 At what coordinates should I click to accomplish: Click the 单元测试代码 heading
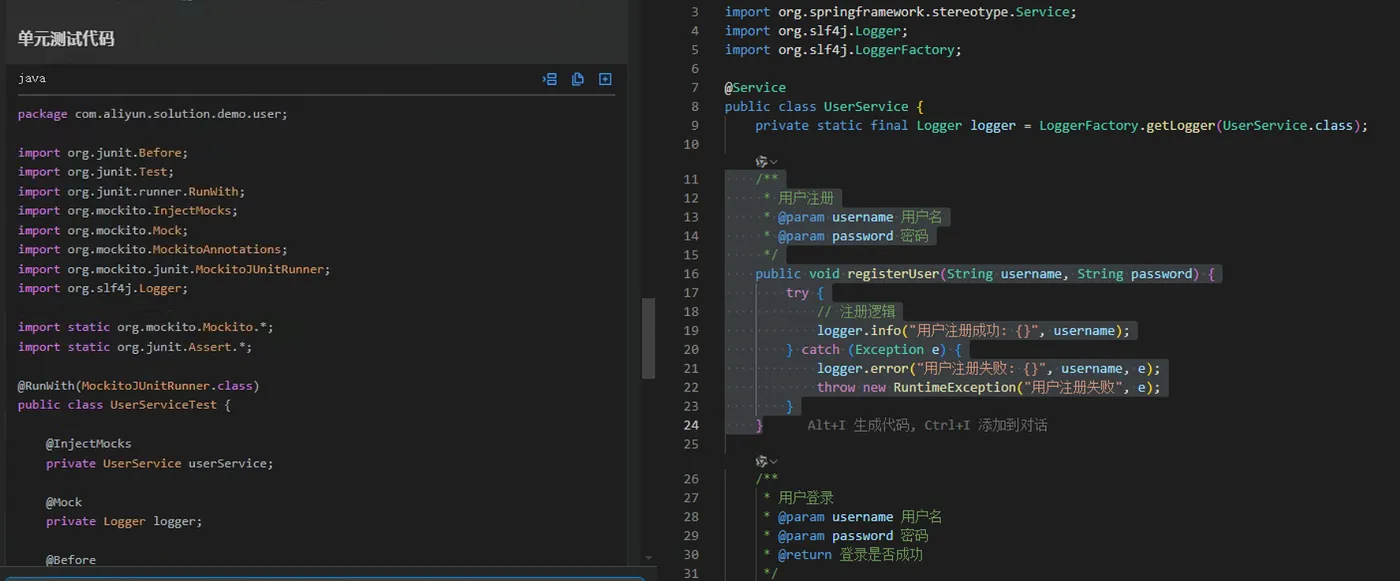click(66, 39)
